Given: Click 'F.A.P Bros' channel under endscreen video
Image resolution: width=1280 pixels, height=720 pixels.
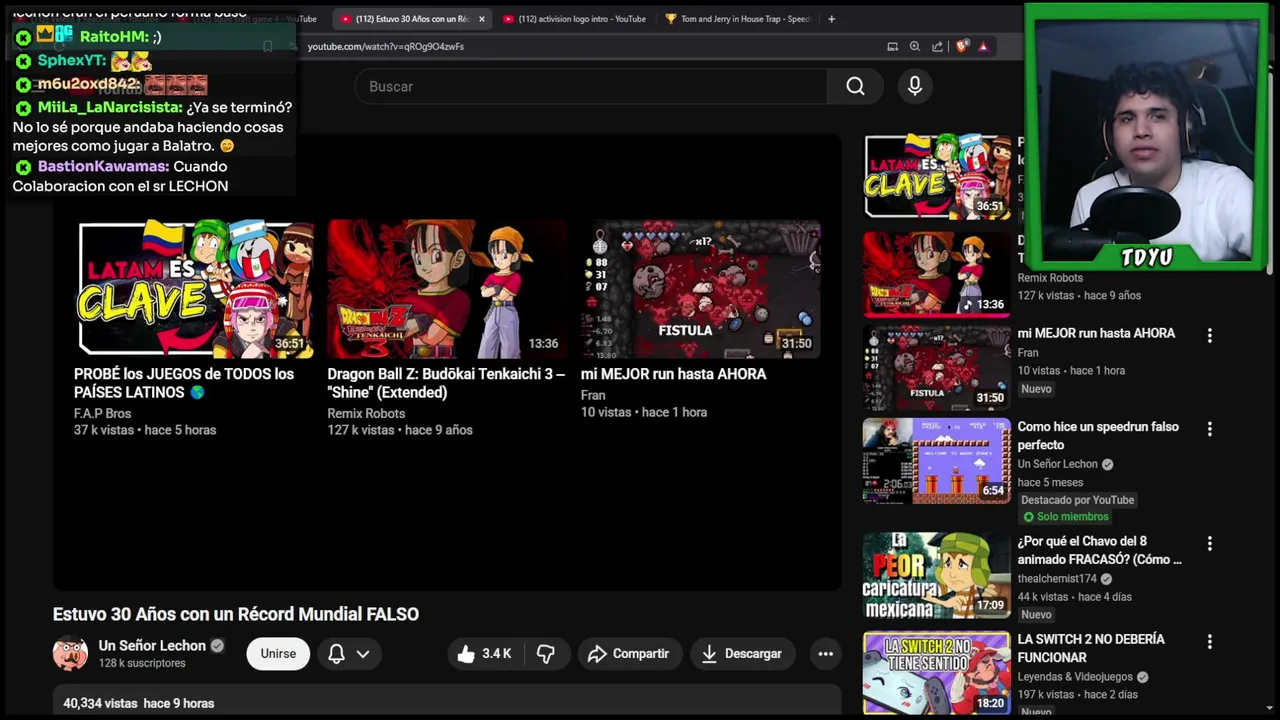Looking at the screenshot, I should (102, 413).
